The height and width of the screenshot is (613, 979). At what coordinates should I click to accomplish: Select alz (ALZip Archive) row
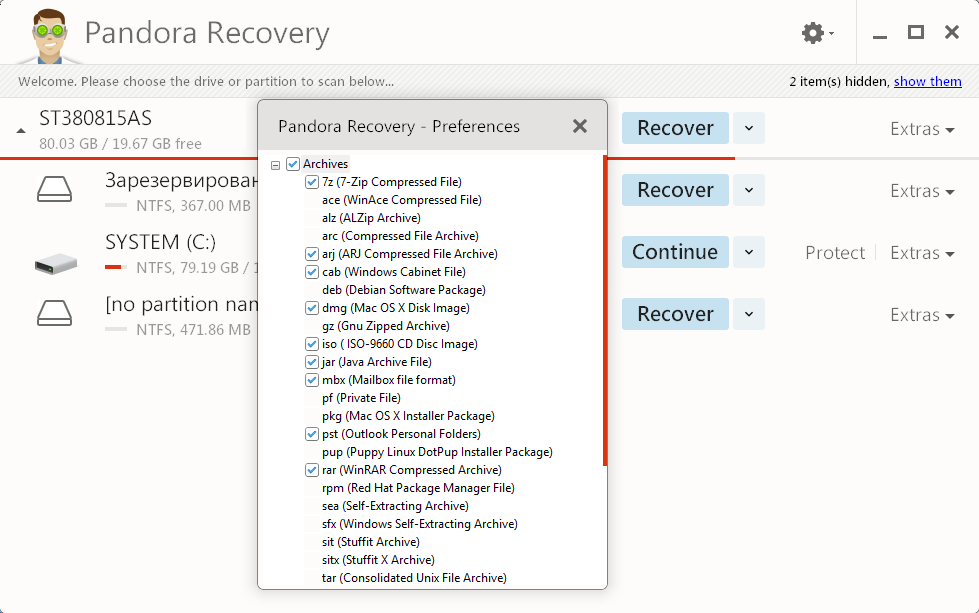pos(371,218)
